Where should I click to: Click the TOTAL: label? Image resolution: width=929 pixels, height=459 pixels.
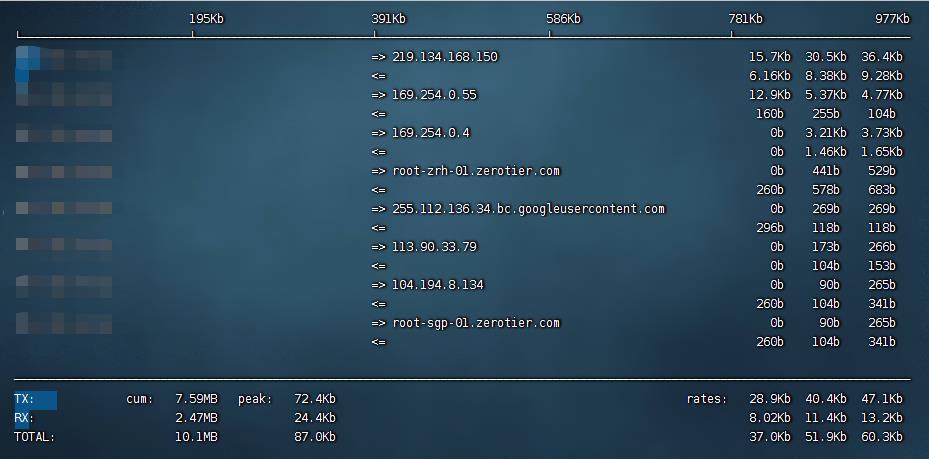35,437
